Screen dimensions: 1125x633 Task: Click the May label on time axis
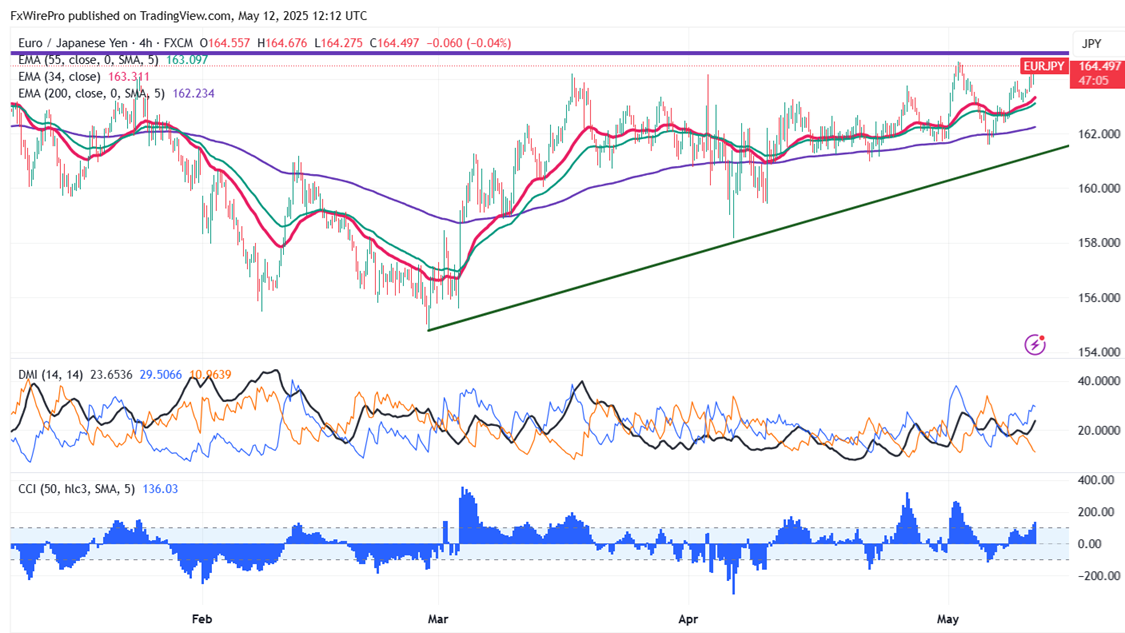coord(948,619)
